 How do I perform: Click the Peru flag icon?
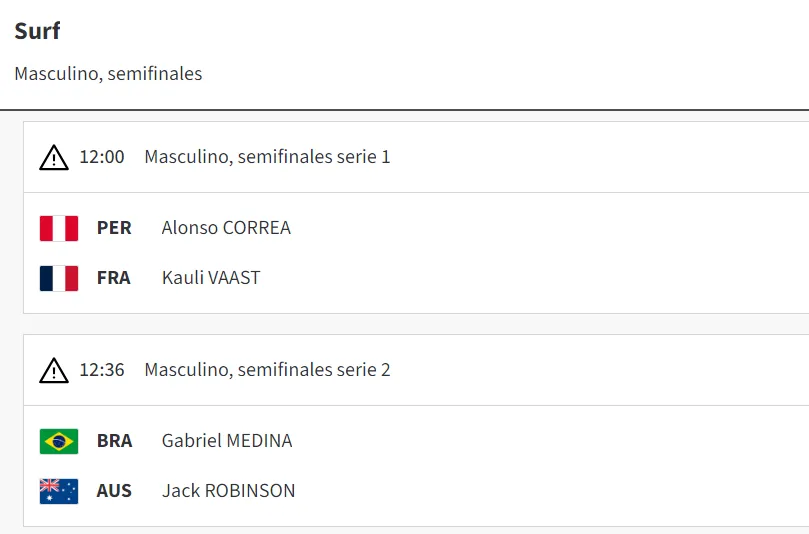(59, 228)
